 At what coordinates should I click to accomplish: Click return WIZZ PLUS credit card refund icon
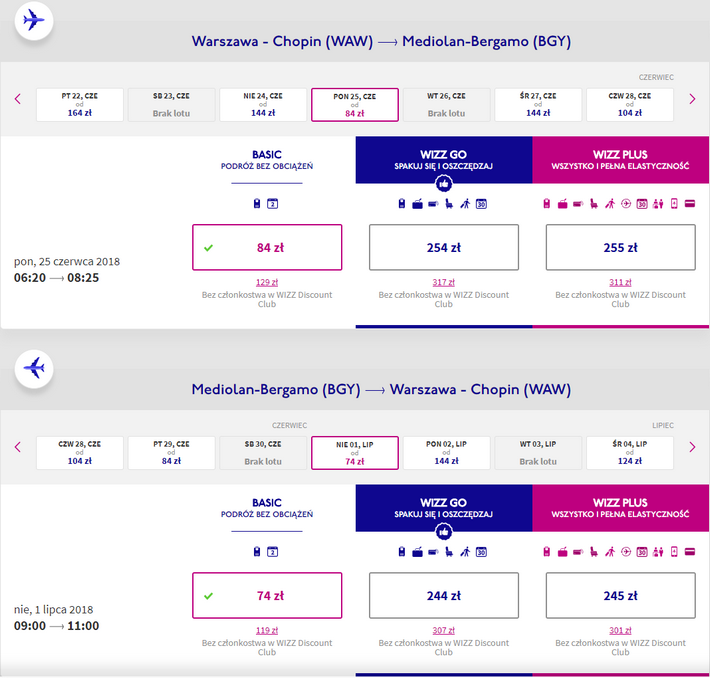click(x=690, y=552)
